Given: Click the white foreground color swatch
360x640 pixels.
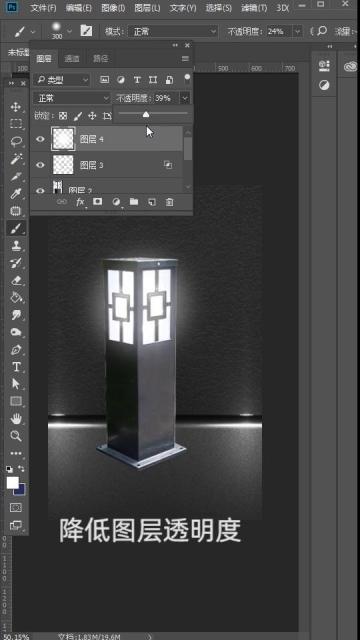Looking at the screenshot, I should click(13, 482).
